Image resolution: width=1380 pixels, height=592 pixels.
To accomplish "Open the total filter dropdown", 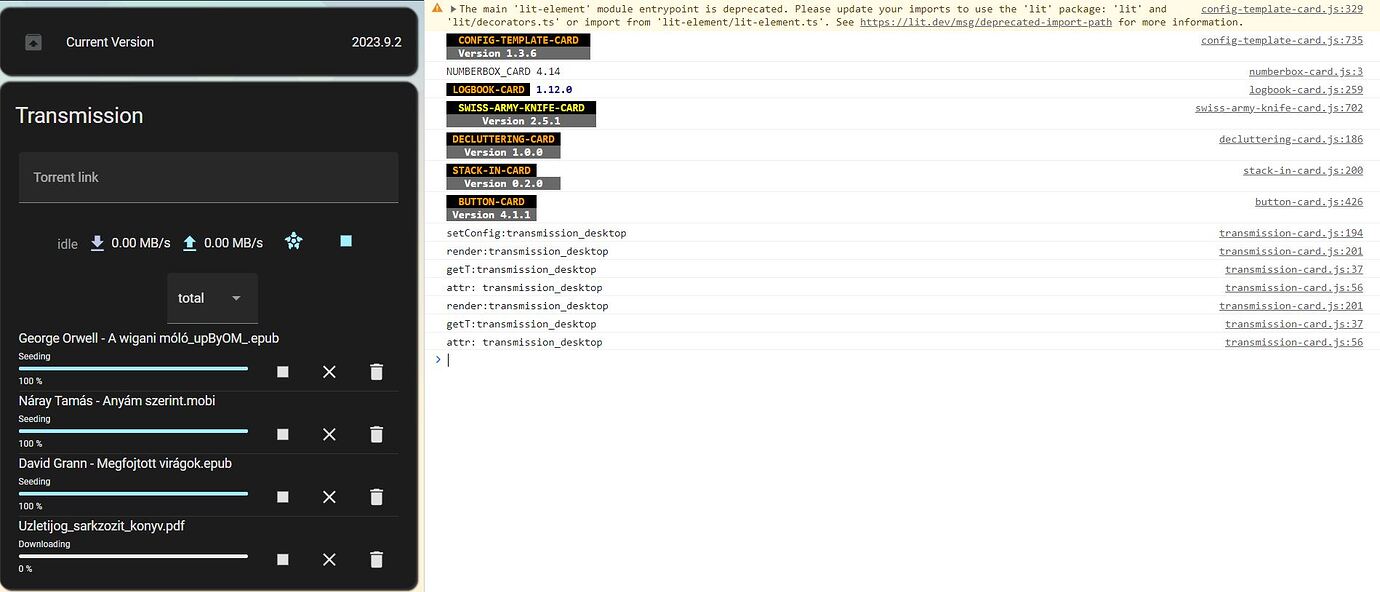I will (212, 298).
